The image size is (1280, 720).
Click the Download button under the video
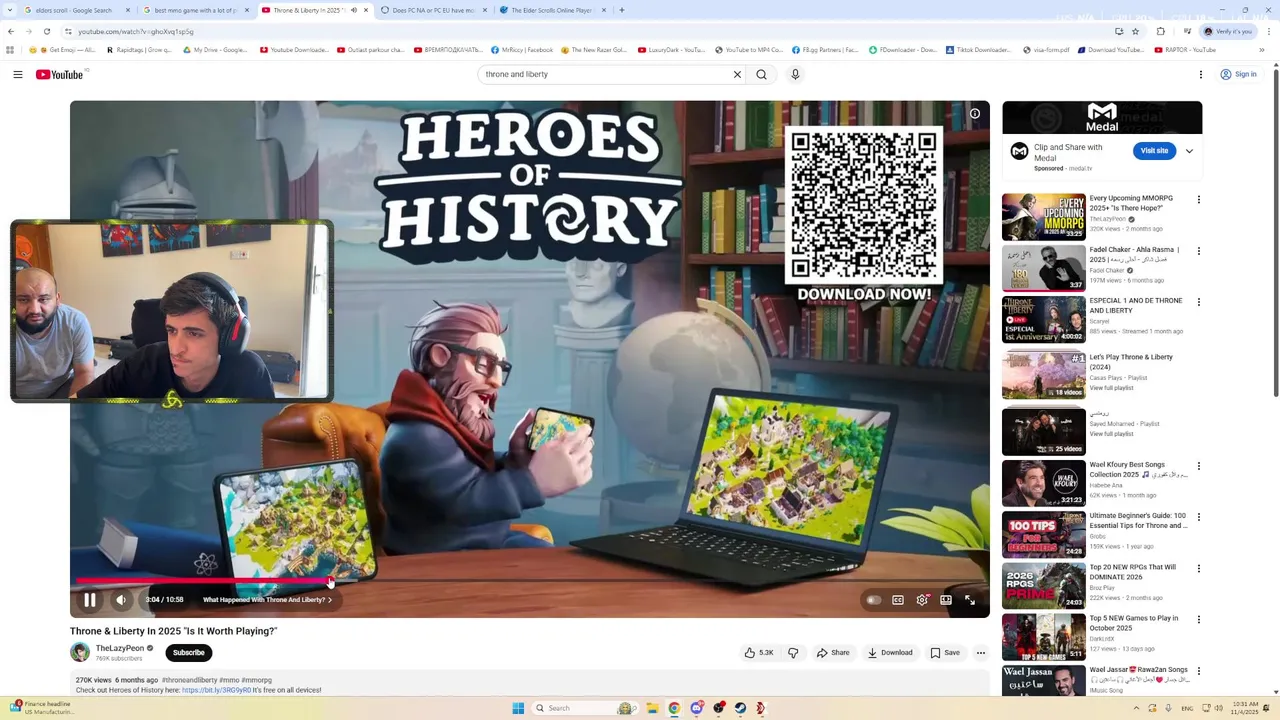[x=890, y=653]
